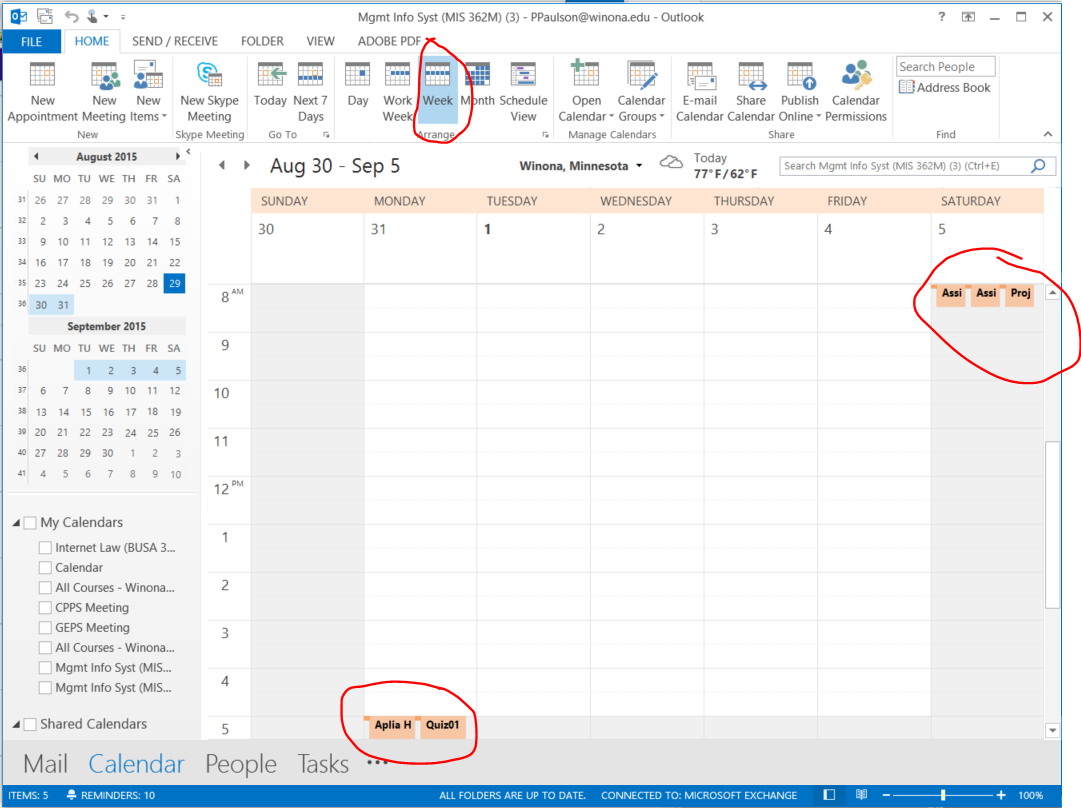Open the FOLDER ribbon tab
The width and height of the screenshot is (1081, 808).
(x=262, y=41)
